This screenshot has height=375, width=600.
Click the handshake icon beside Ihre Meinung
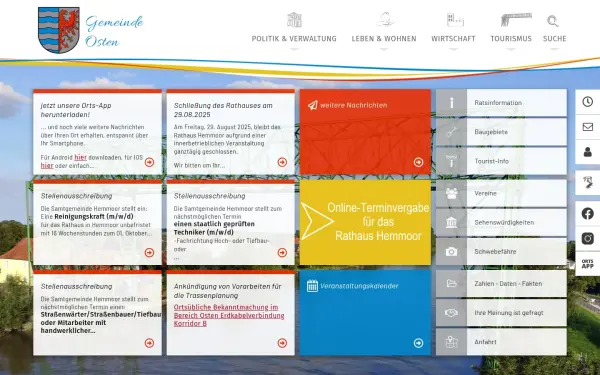pos(452,313)
